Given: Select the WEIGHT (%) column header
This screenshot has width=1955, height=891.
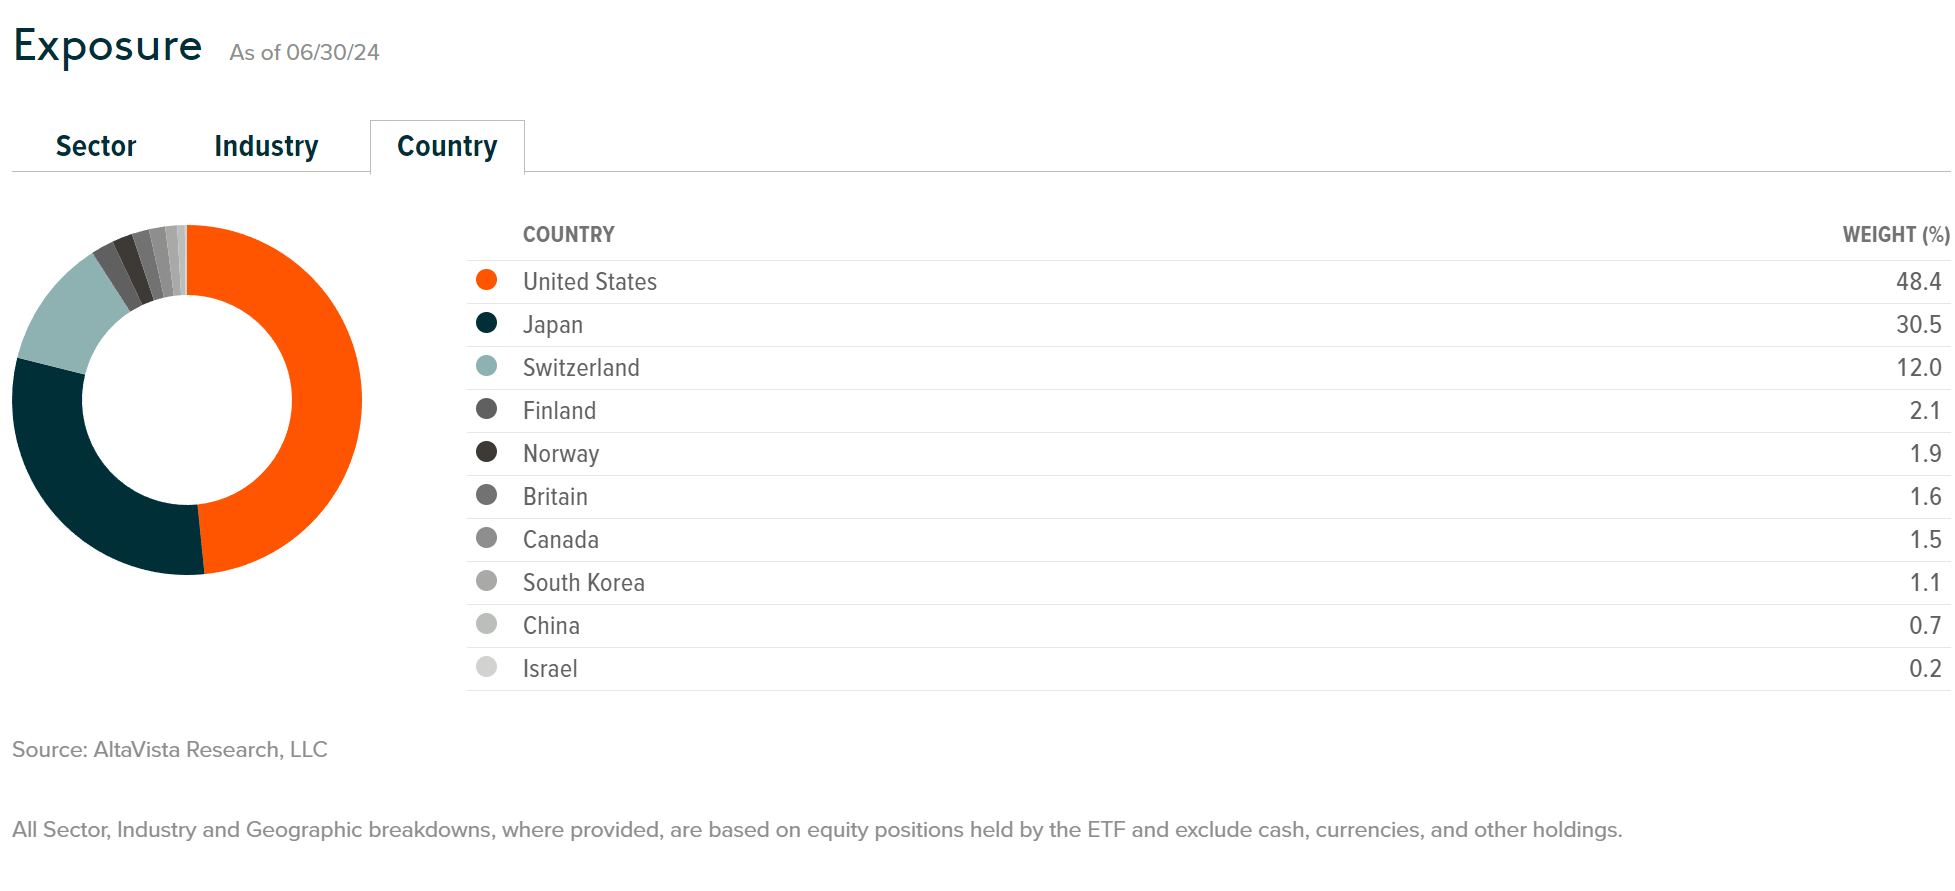Looking at the screenshot, I should [x=1895, y=234].
